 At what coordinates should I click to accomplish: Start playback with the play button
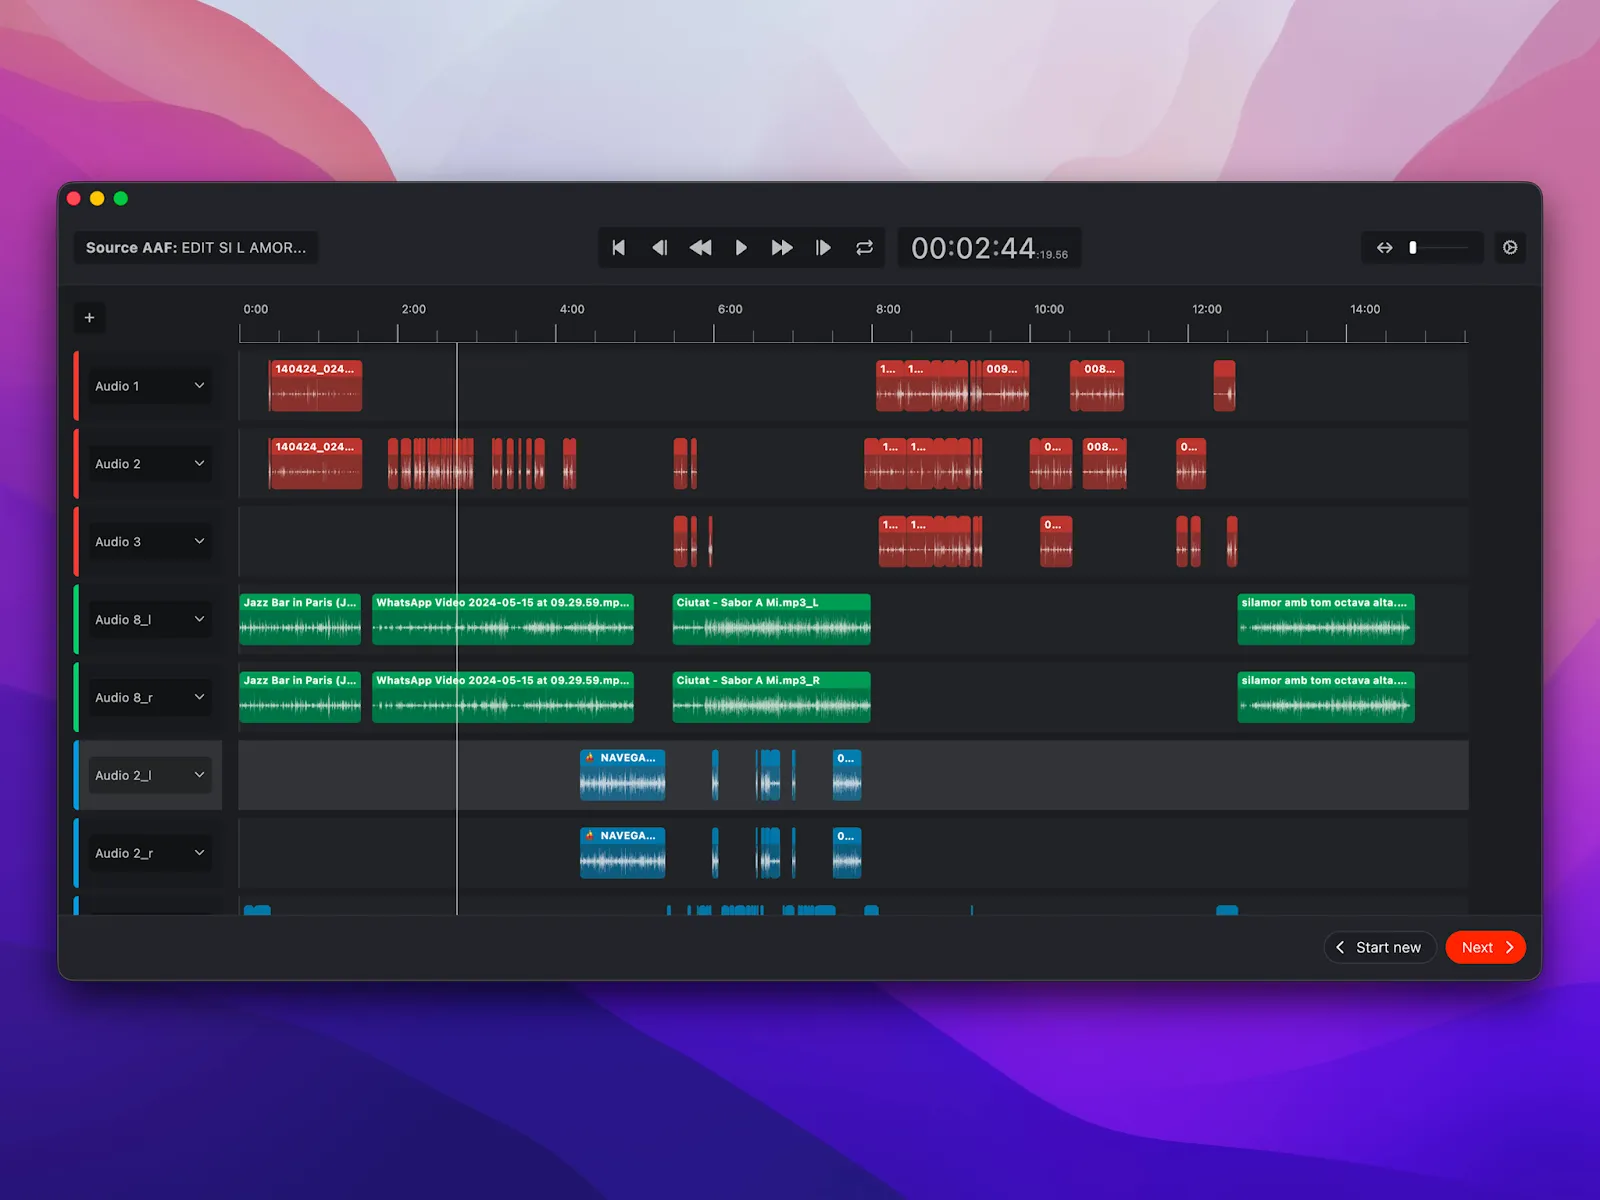click(741, 248)
